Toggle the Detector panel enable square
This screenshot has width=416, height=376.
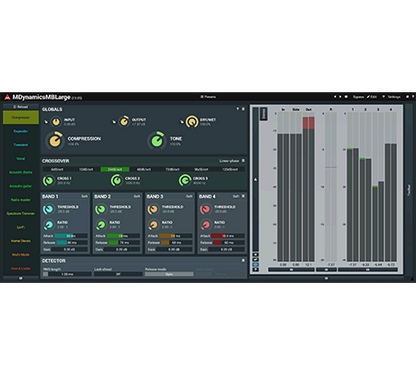tap(243, 260)
